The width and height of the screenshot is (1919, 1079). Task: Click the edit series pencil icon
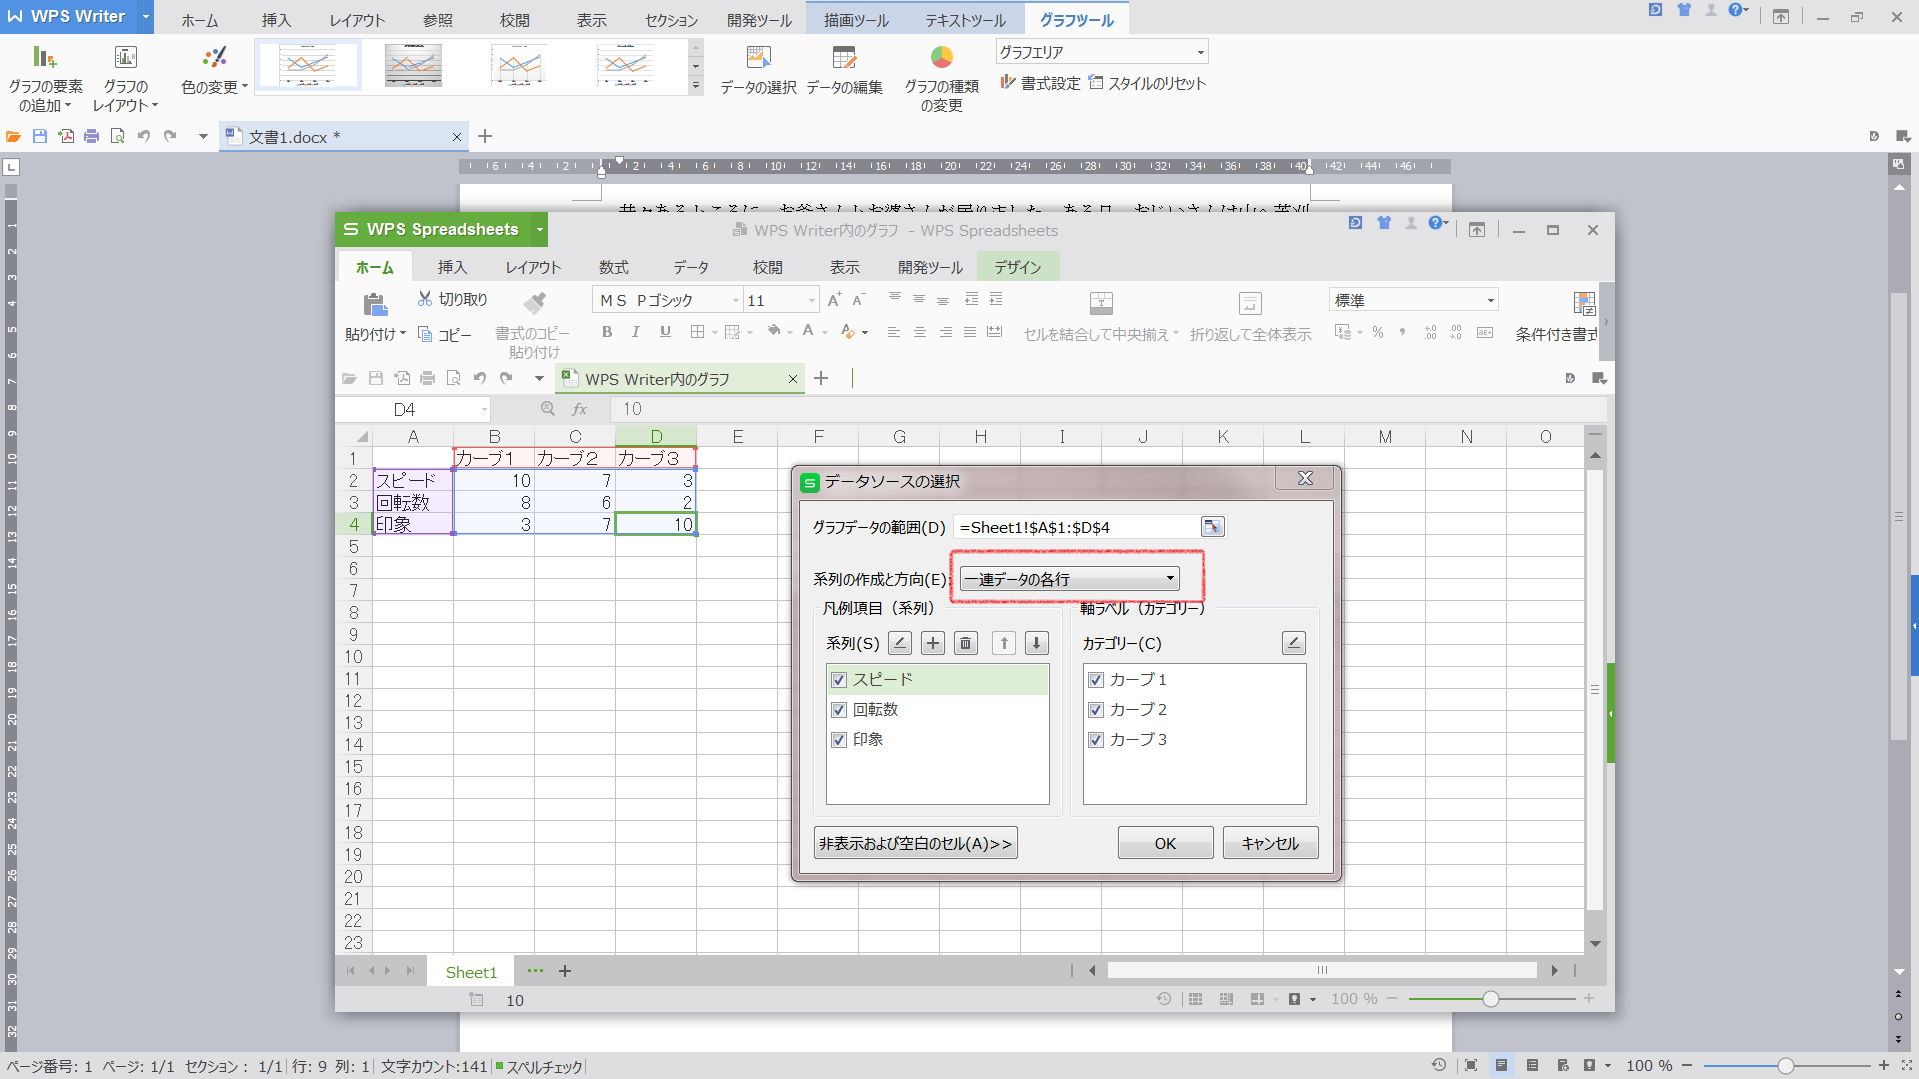(x=899, y=643)
